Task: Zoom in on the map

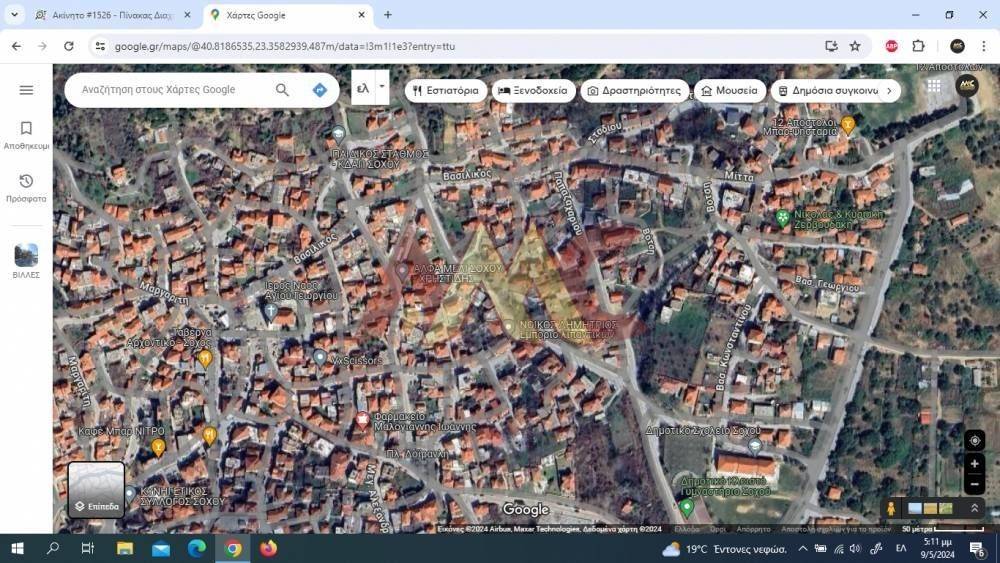Action: 974,464
